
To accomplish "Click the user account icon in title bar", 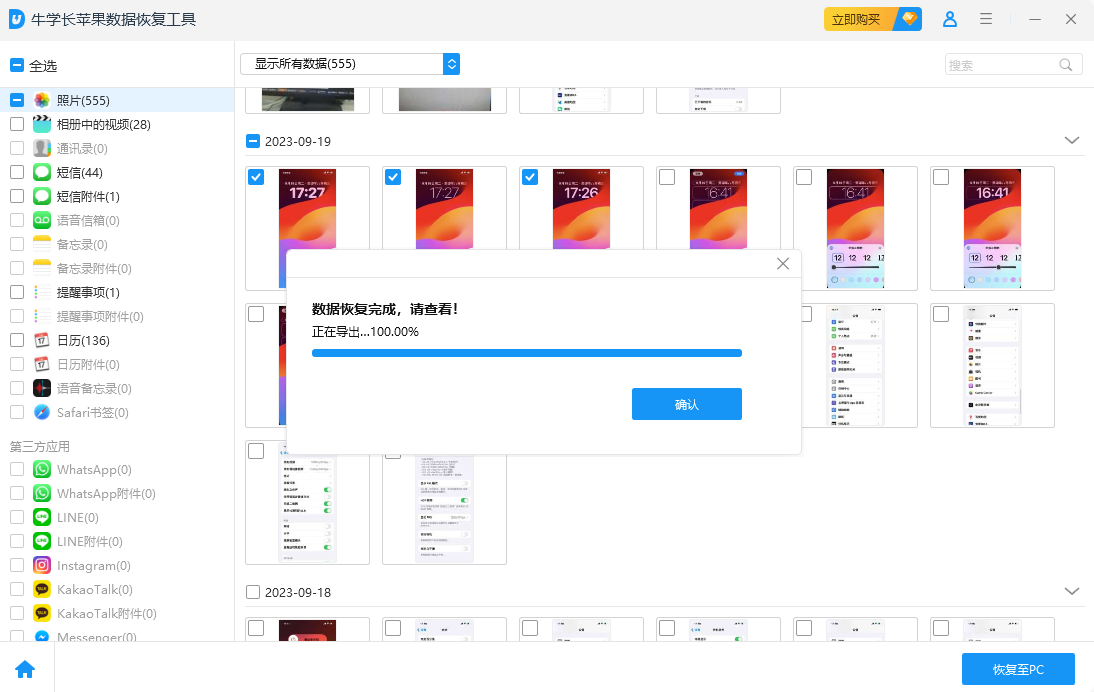I will tap(949, 19).
